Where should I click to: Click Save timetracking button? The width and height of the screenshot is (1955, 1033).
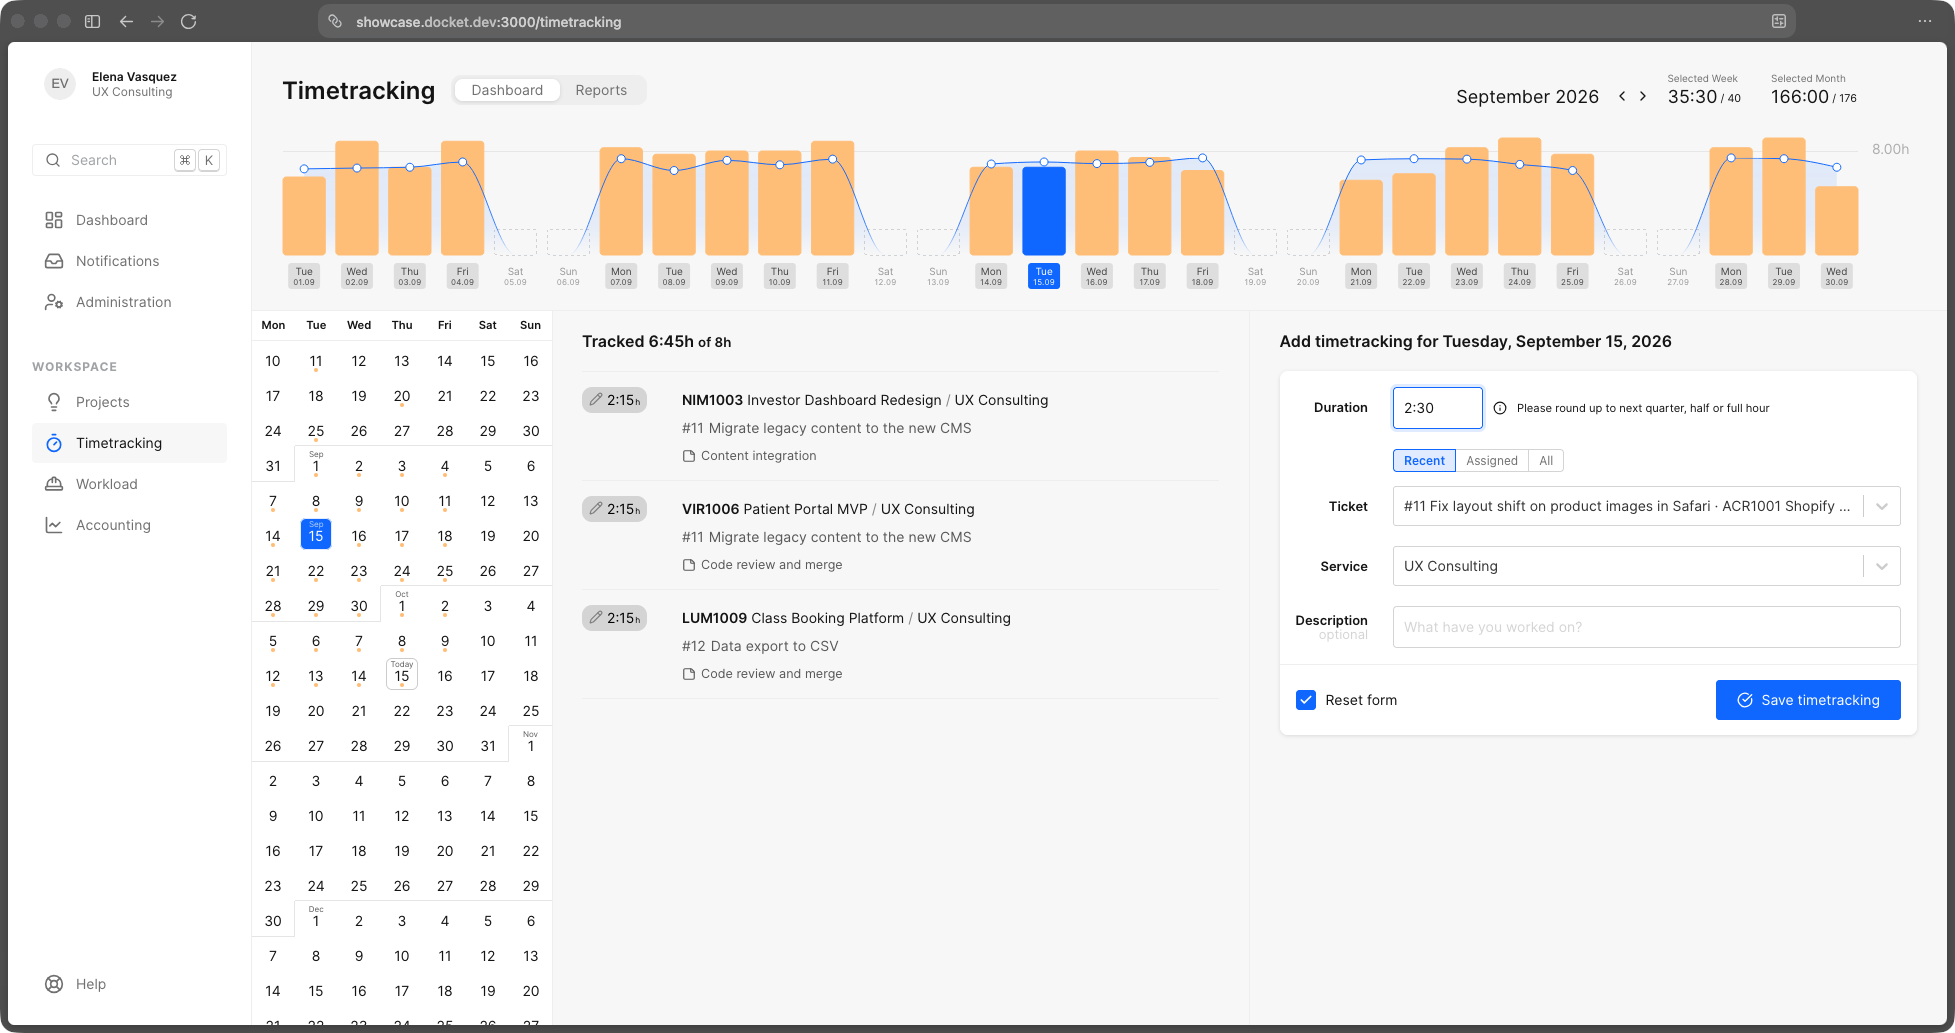pyautogui.click(x=1808, y=700)
